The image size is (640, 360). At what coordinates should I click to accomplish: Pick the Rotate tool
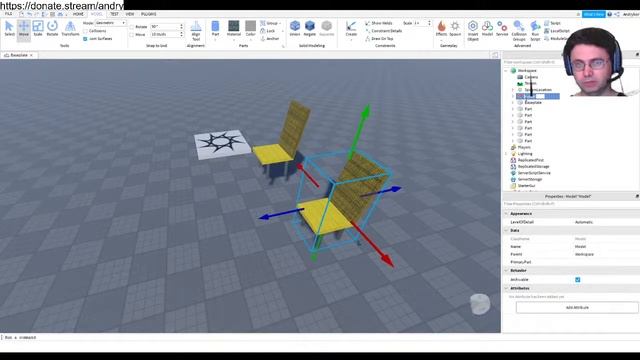click(52, 29)
